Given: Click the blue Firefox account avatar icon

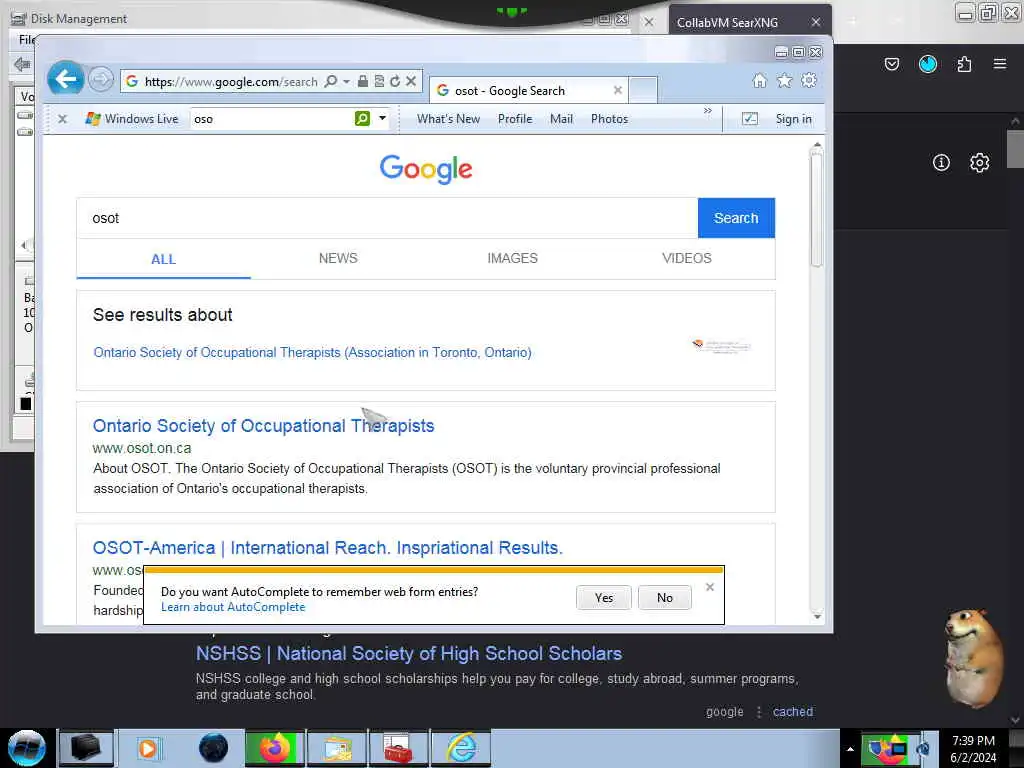Looking at the screenshot, I should point(927,64).
